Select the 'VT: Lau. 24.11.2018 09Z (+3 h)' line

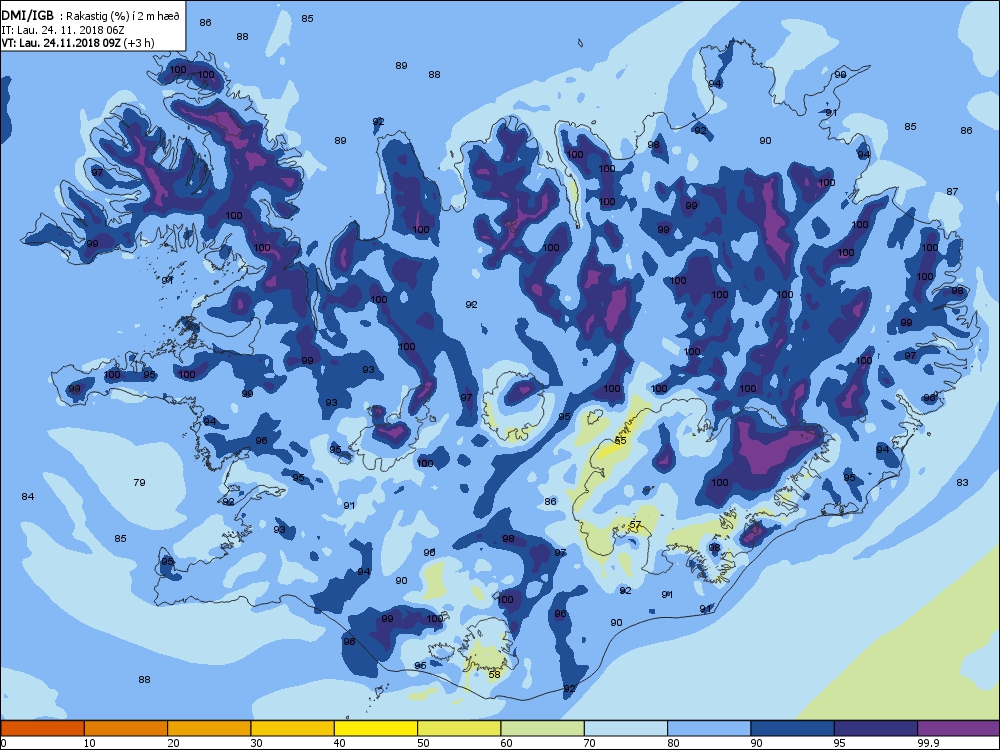click(x=78, y=43)
